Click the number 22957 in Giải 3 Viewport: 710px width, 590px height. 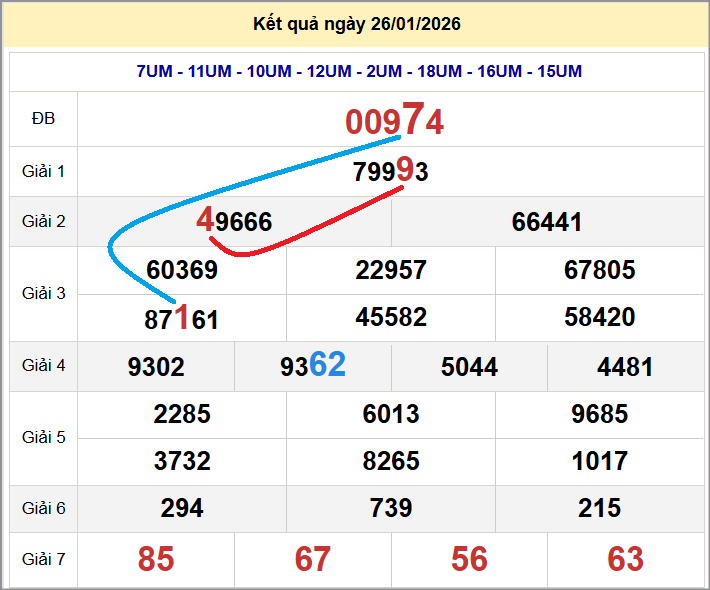pos(391,270)
